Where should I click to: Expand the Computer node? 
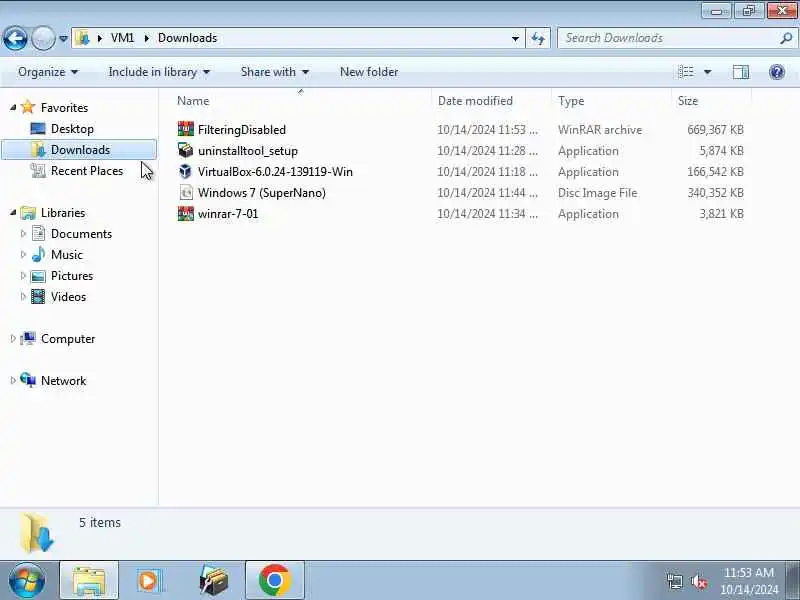click(x=13, y=338)
